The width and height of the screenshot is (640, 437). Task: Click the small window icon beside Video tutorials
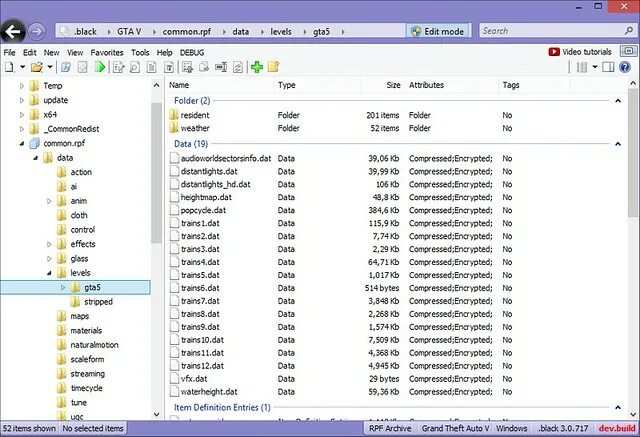[x=629, y=51]
